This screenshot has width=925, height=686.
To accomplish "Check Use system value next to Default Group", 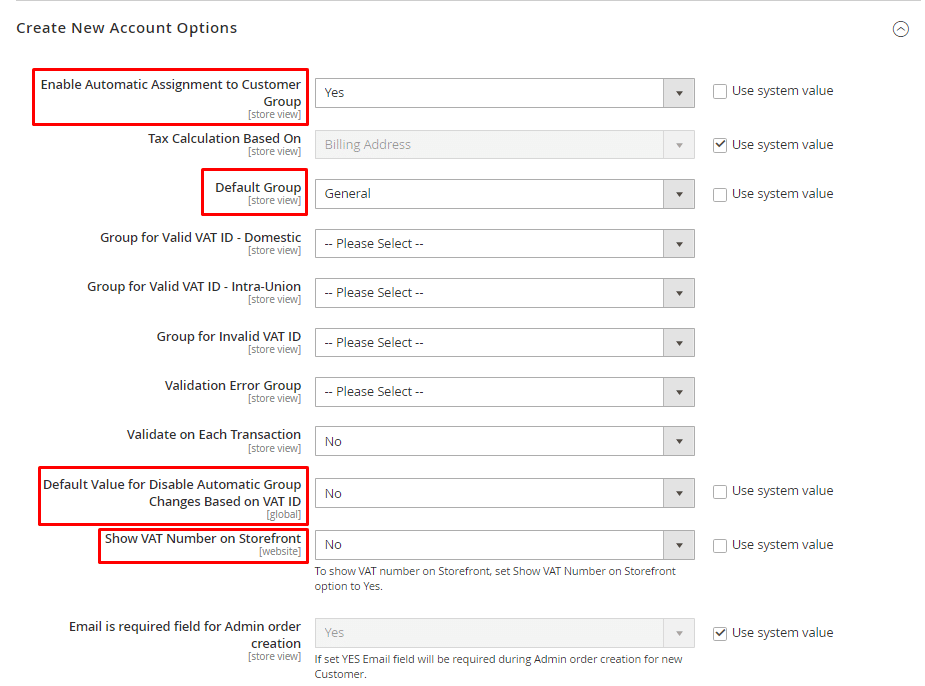I will click(x=719, y=193).
